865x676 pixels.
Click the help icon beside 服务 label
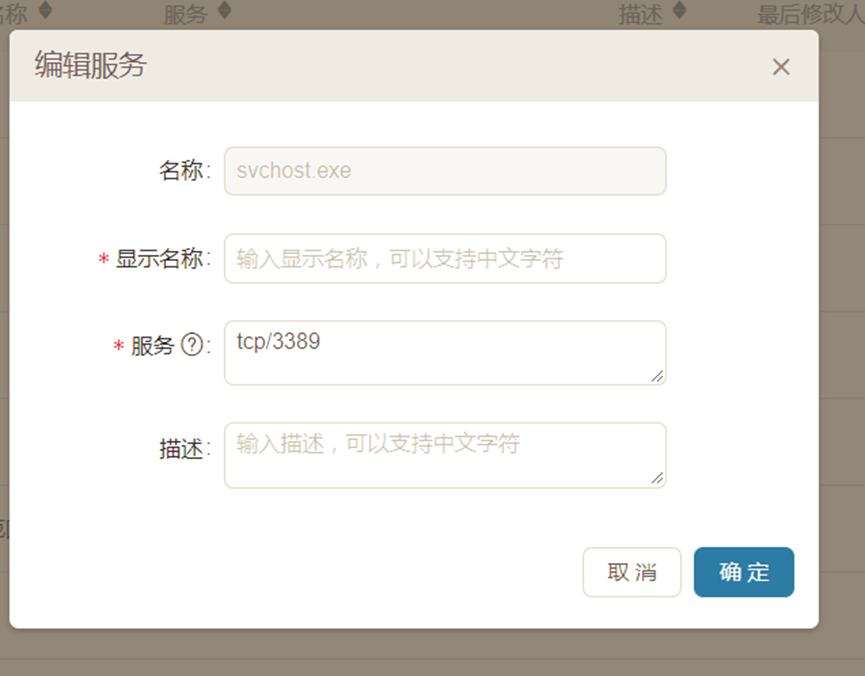[x=191, y=346]
